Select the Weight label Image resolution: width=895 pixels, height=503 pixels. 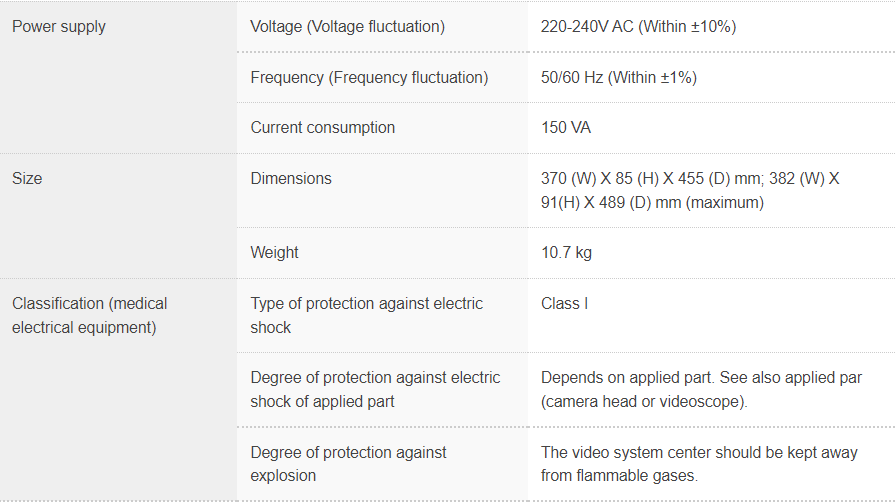click(275, 252)
